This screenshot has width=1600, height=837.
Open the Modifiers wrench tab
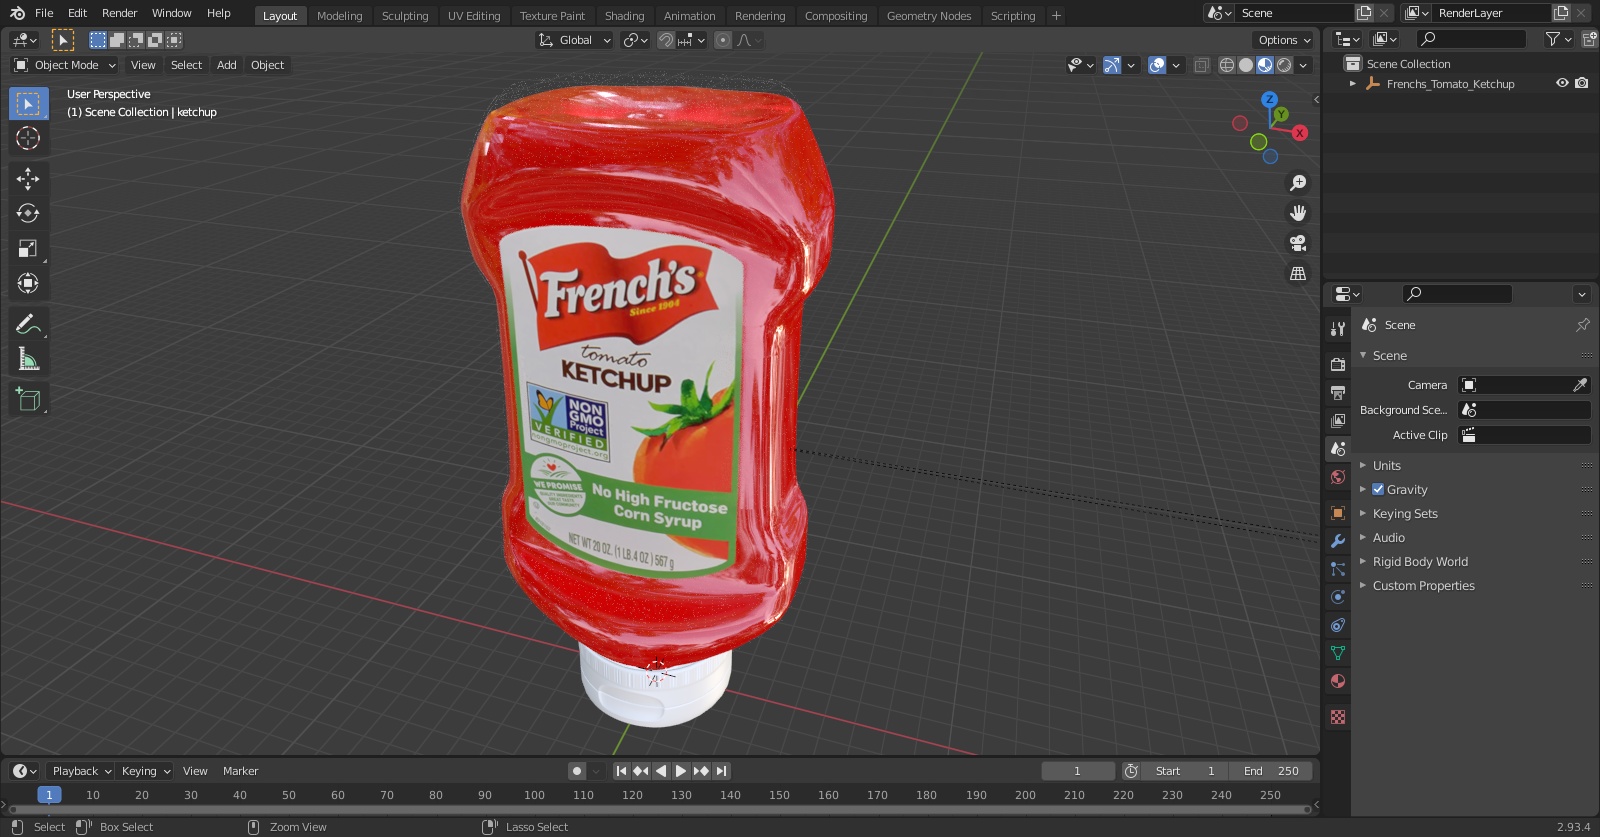point(1338,541)
